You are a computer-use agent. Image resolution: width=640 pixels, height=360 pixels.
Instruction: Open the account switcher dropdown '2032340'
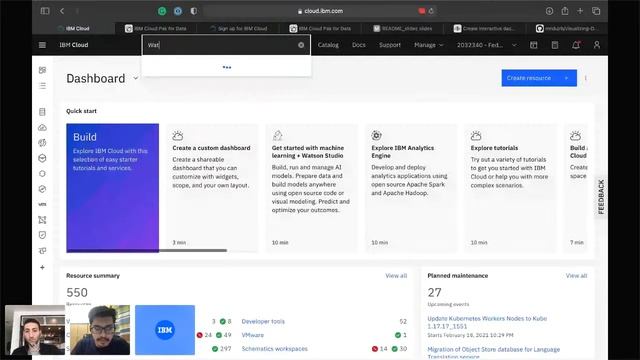(x=487, y=45)
